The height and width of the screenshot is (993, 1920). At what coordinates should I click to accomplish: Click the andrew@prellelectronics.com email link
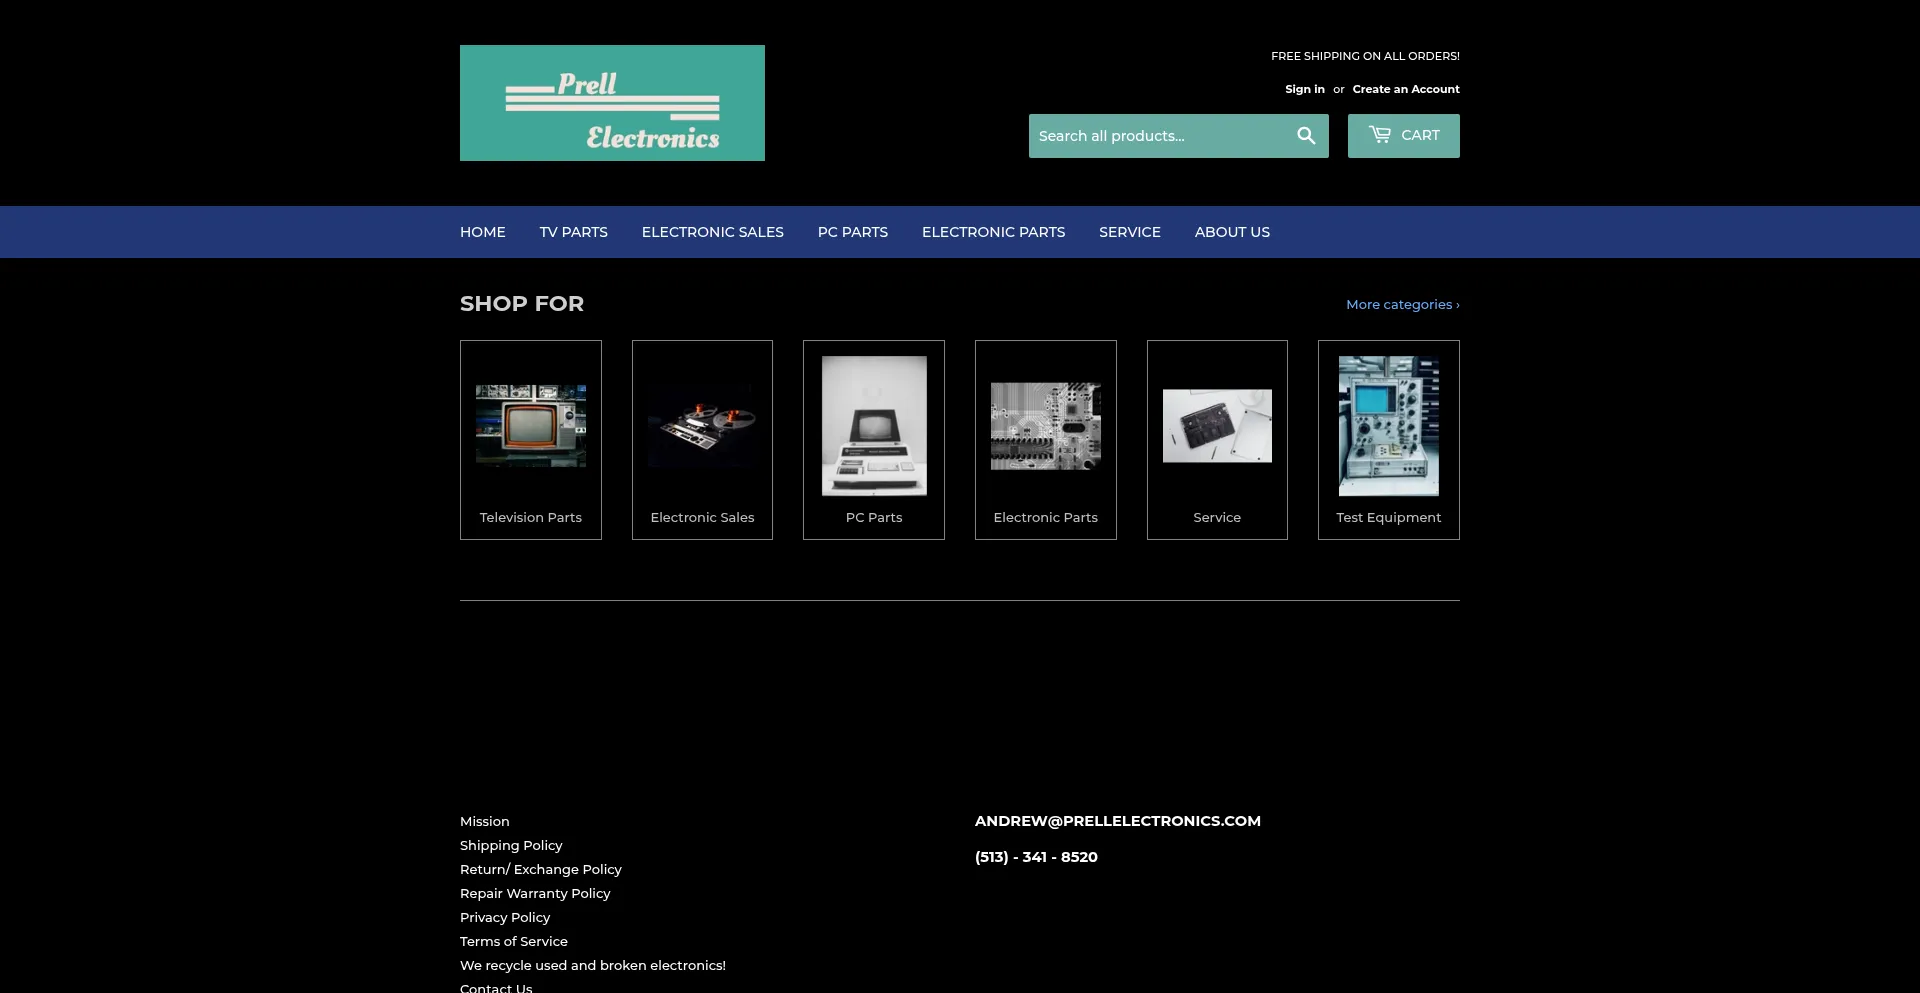point(1117,821)
